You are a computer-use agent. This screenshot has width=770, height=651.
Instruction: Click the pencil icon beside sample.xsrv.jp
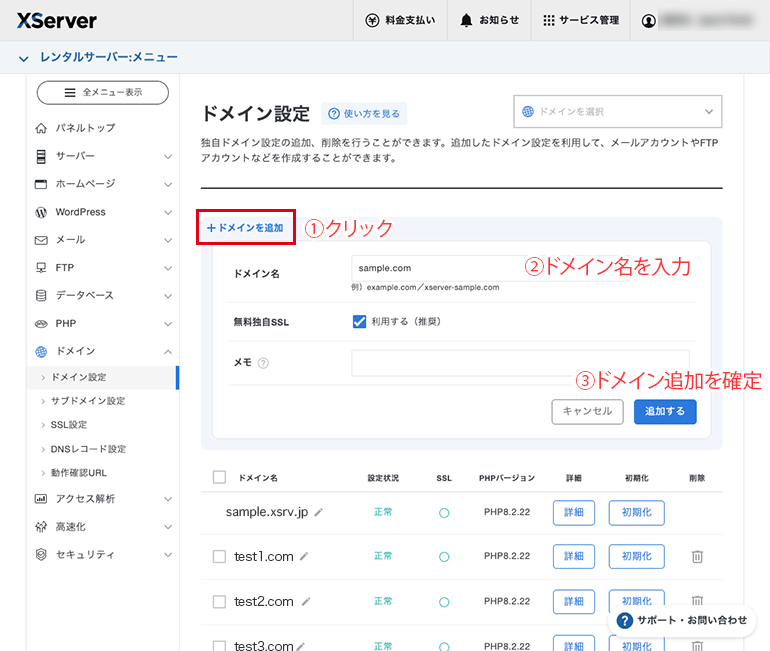(x=319, y=512)
